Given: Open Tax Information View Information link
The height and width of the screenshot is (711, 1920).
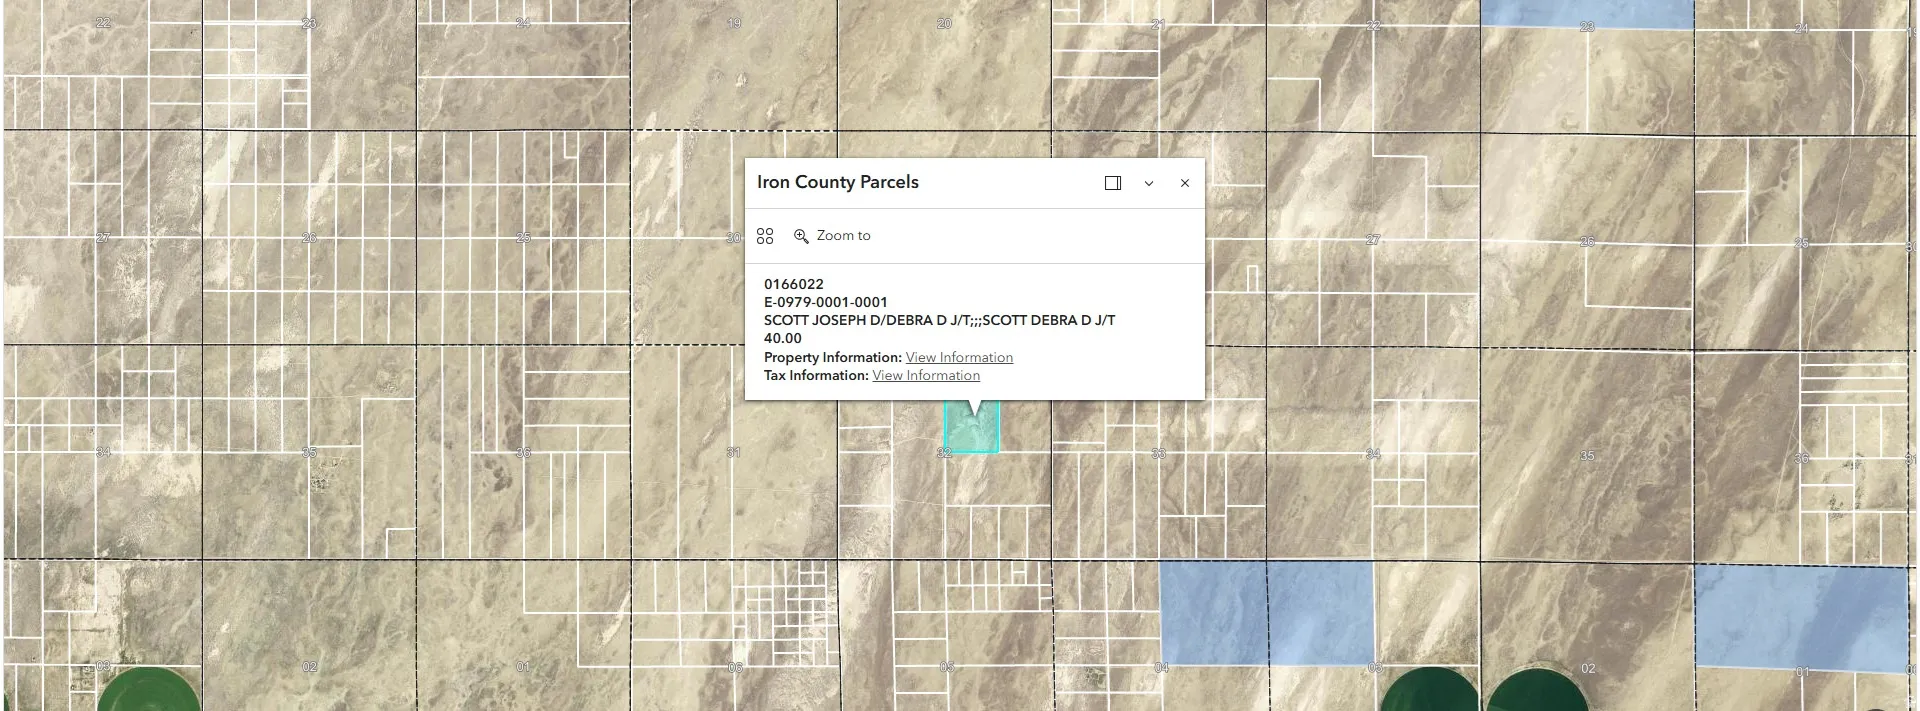Looking at the screenshot, I should tap(926, 375).
